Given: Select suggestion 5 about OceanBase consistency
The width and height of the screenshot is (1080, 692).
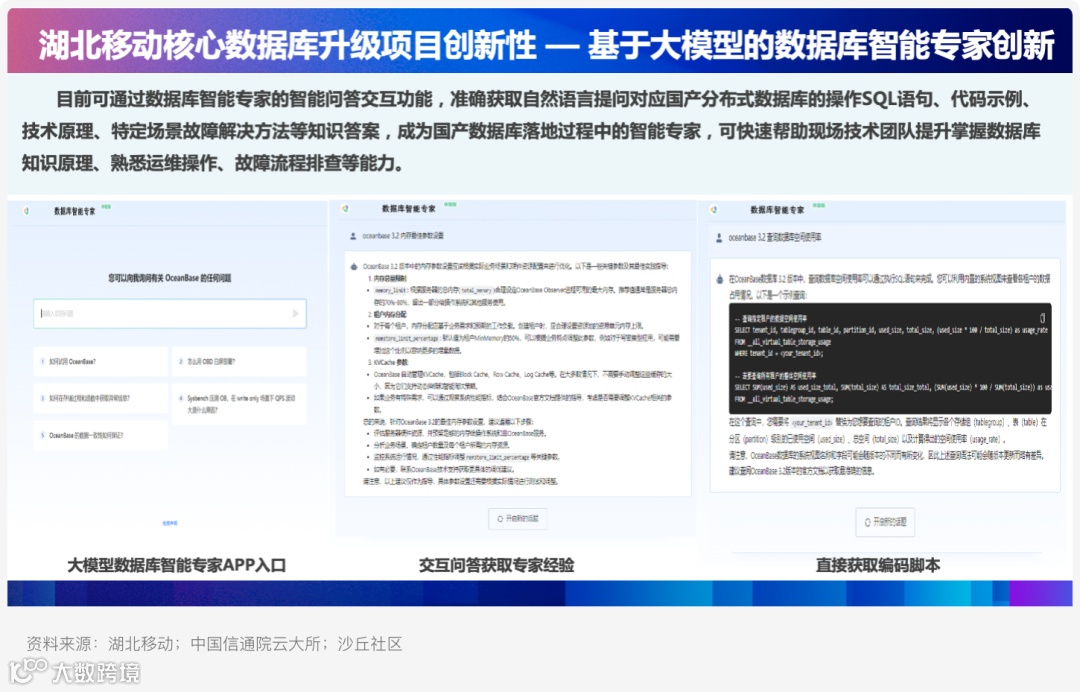Looking at the screenshot, I should click(101, 435).
